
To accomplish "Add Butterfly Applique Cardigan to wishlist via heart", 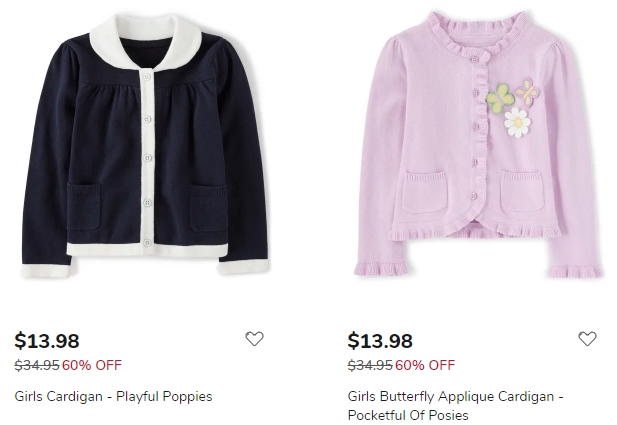I will (x=587, y=338).
